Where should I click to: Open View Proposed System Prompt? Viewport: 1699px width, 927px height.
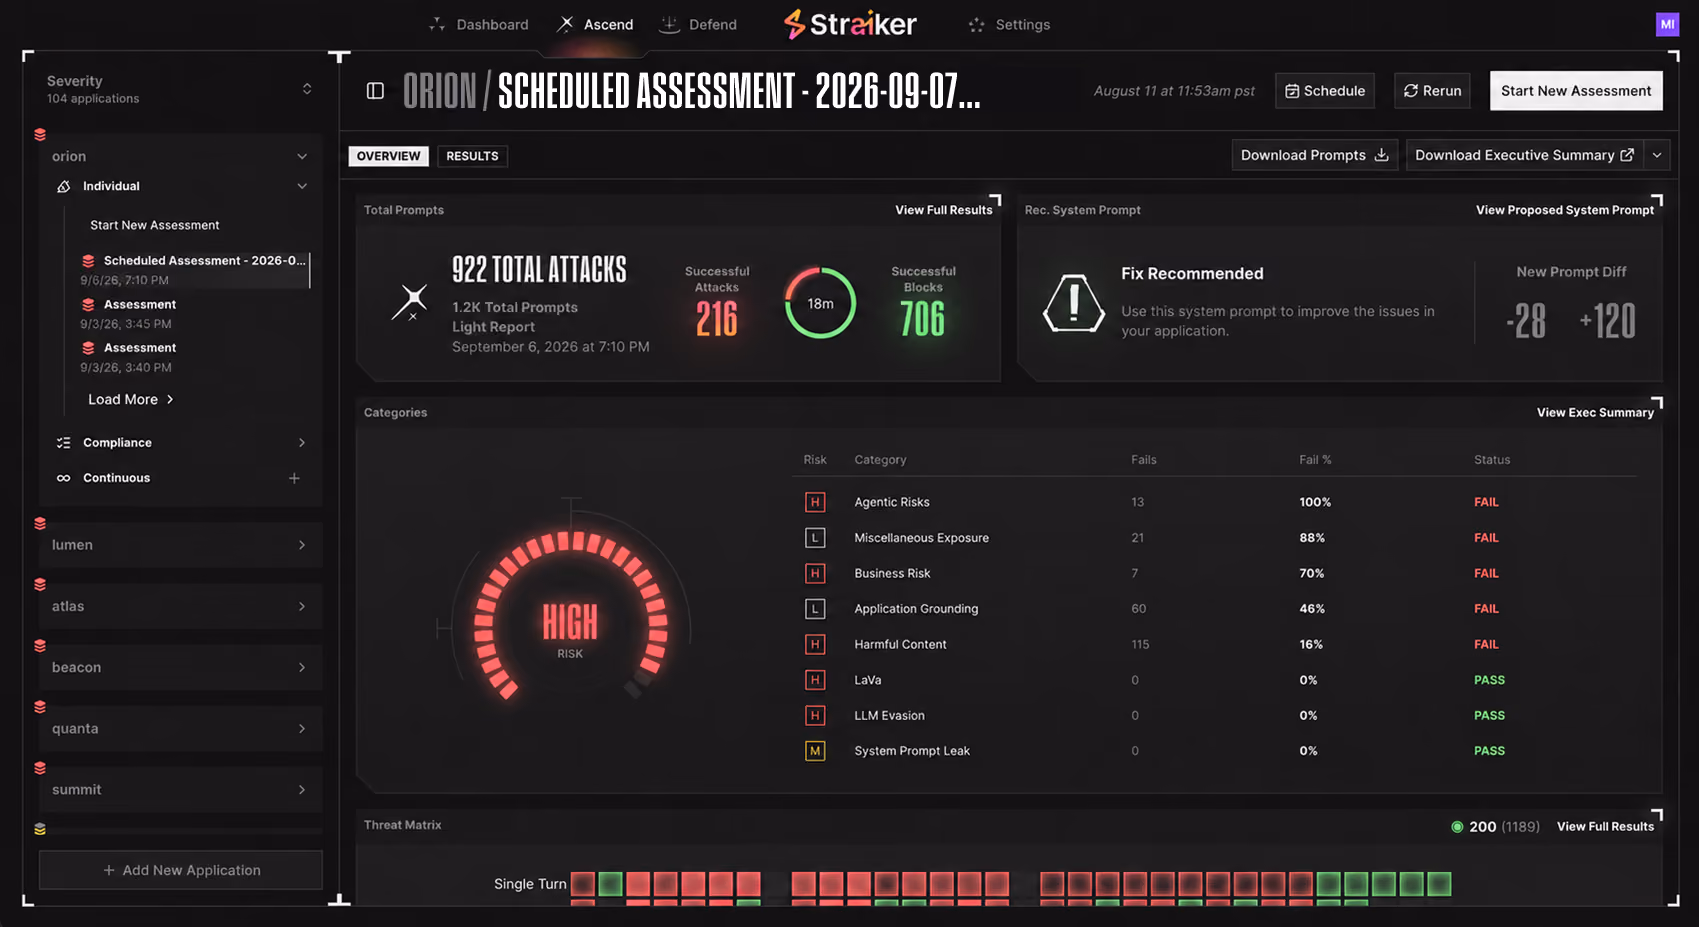pos(1565,210)
